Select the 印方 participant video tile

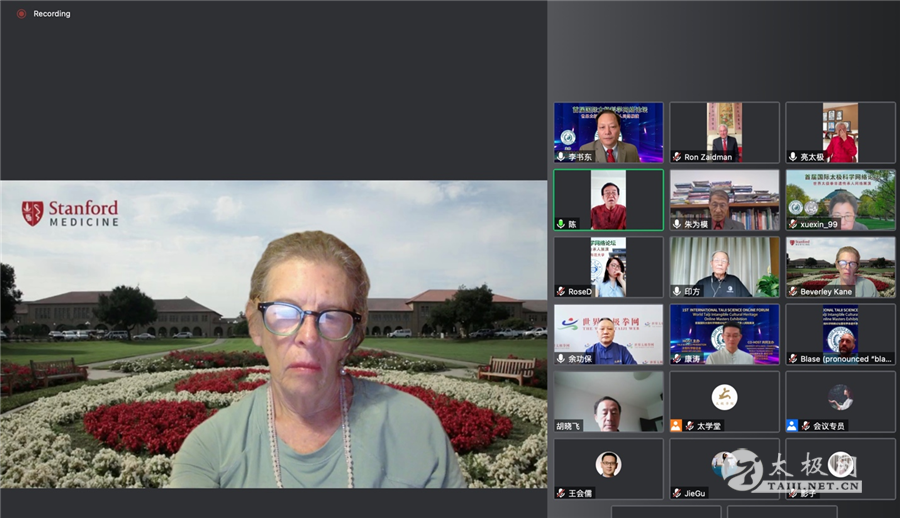point(724,266)
